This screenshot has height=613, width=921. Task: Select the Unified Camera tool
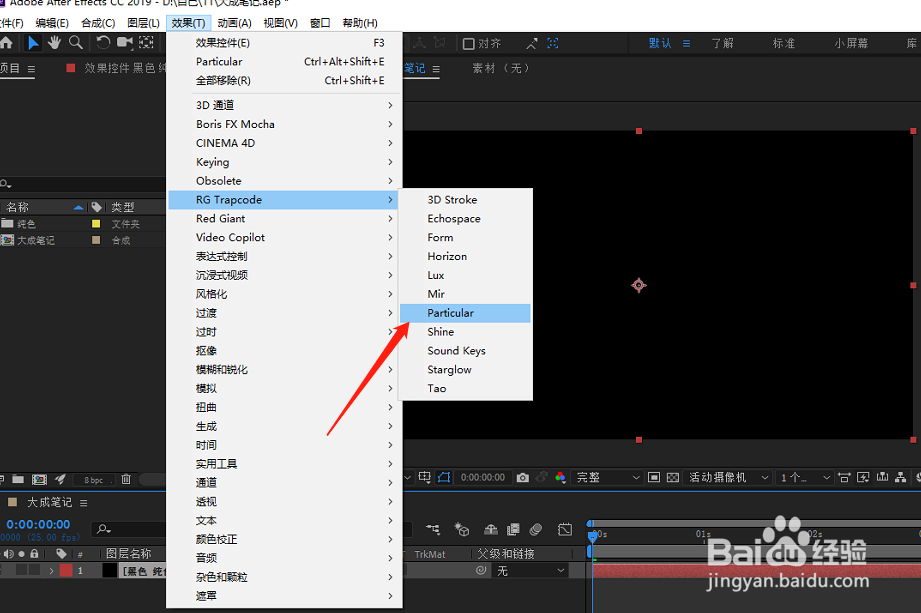(x=125, y=43)
